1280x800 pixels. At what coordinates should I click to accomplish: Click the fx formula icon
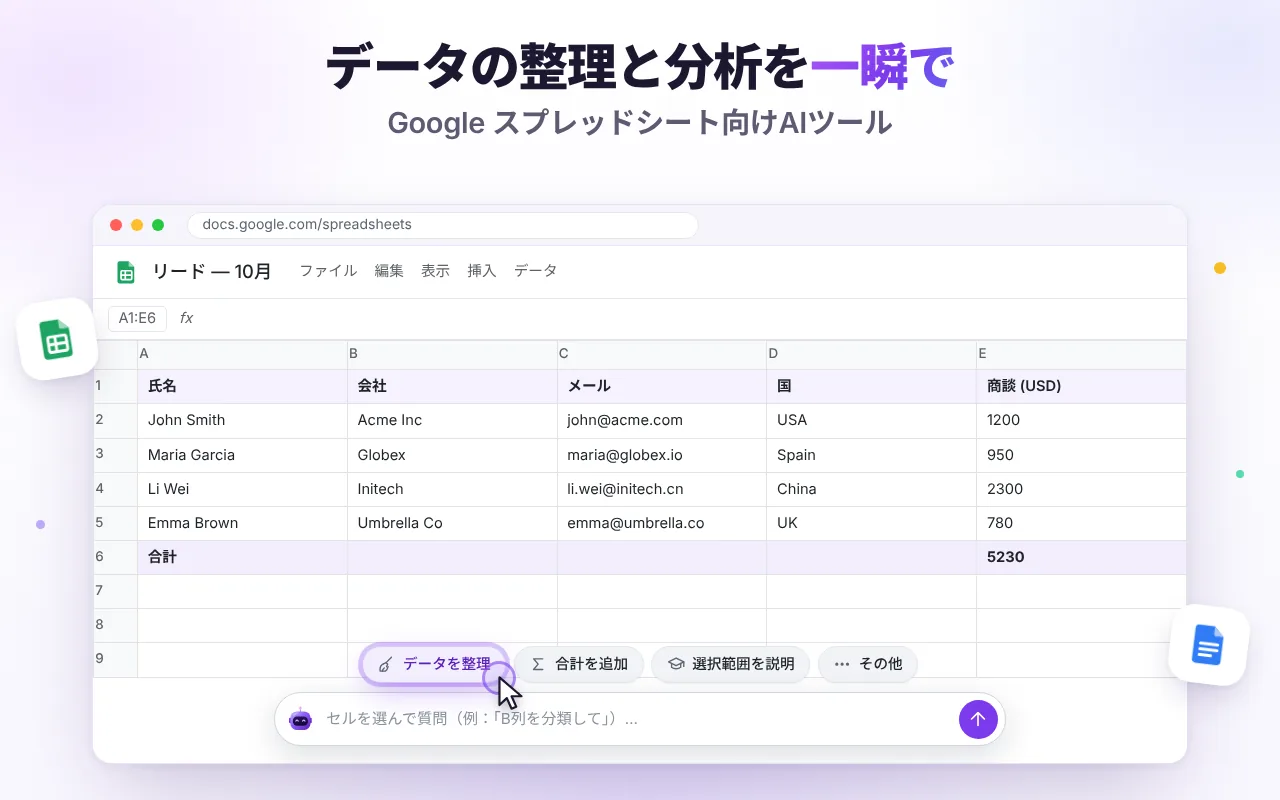(x=186, y=318)
